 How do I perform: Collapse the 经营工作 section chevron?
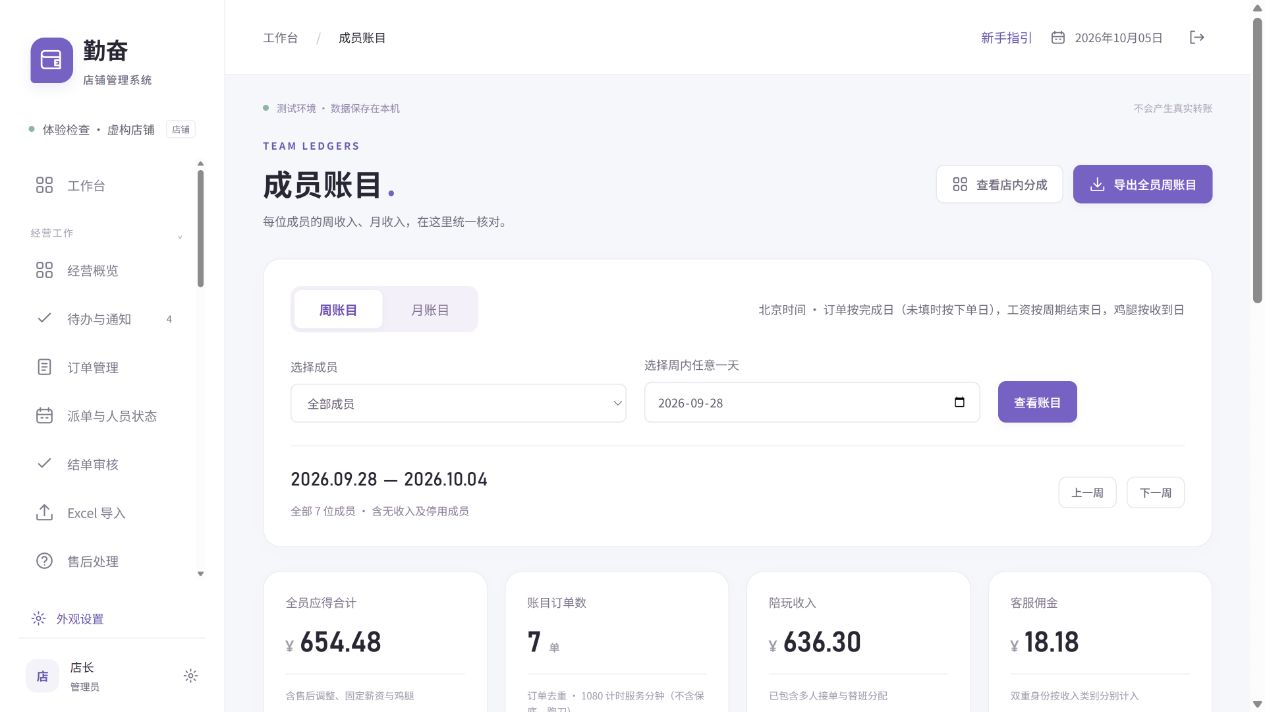click(x=180, y=237)
